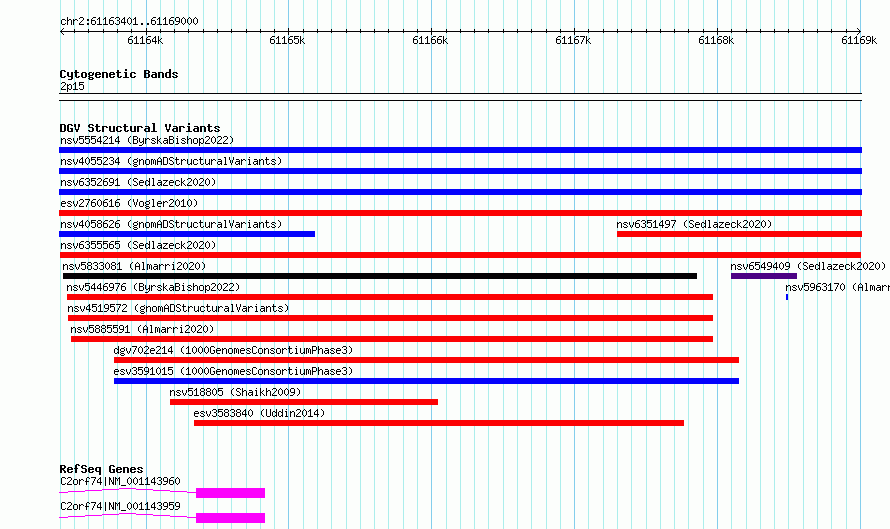Click nsv5885591 (Almarri2020) label
890x529 pixels.
pyautogui.click(x=142, y=329)
